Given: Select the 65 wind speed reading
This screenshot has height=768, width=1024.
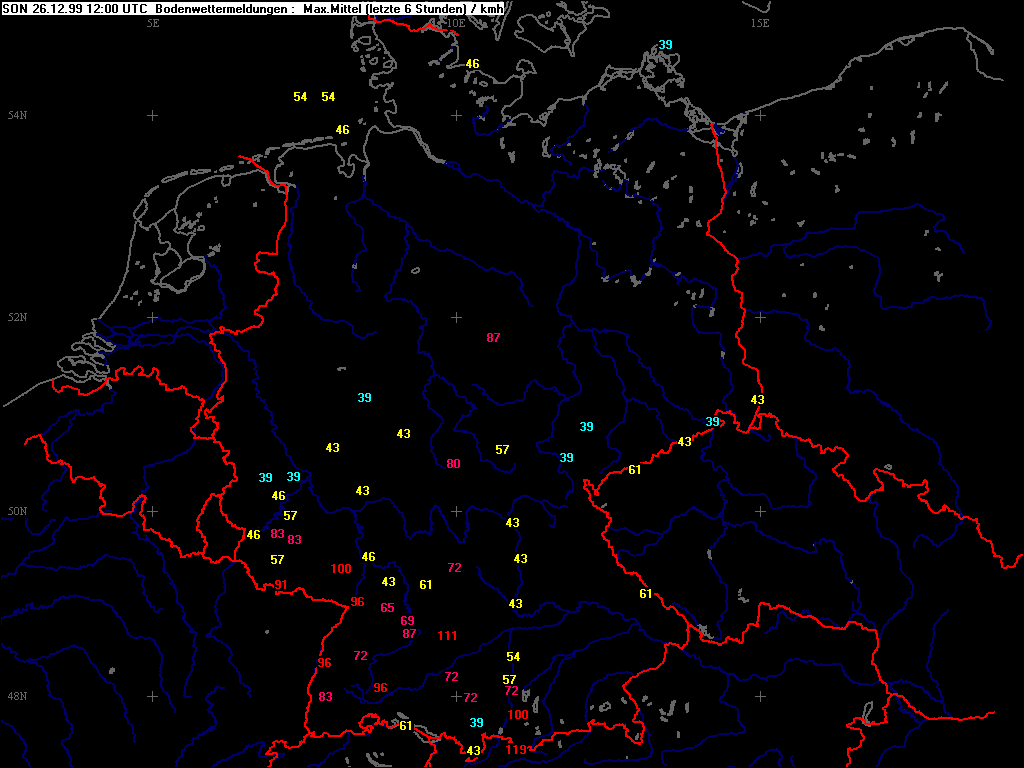Looking at the screenshot, I should (387, 608).
